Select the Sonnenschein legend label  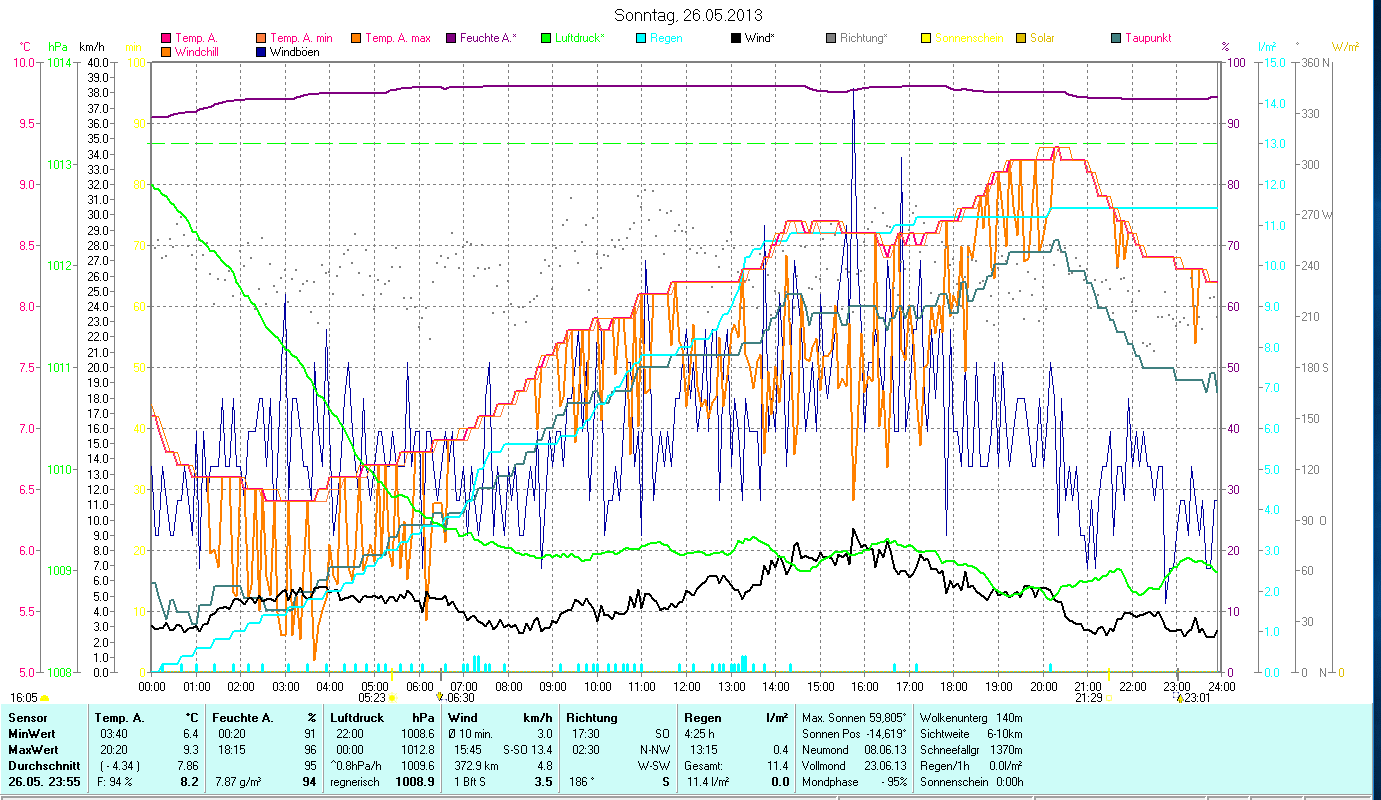968,38
